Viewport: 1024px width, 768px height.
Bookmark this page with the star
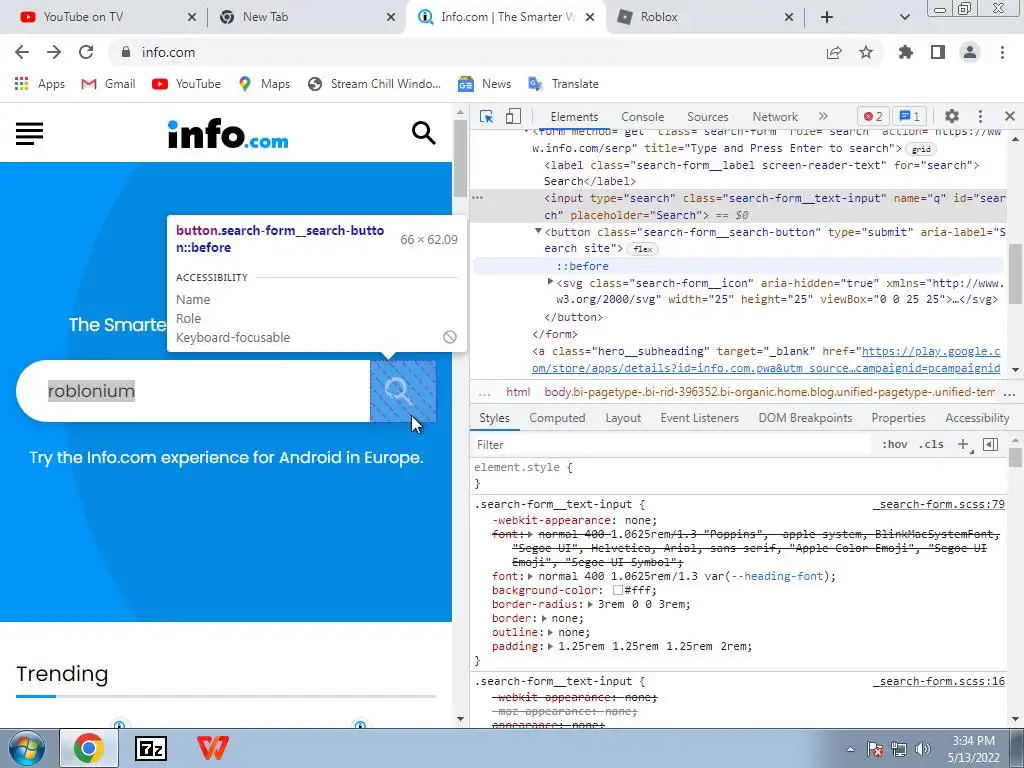coord(866,52)
